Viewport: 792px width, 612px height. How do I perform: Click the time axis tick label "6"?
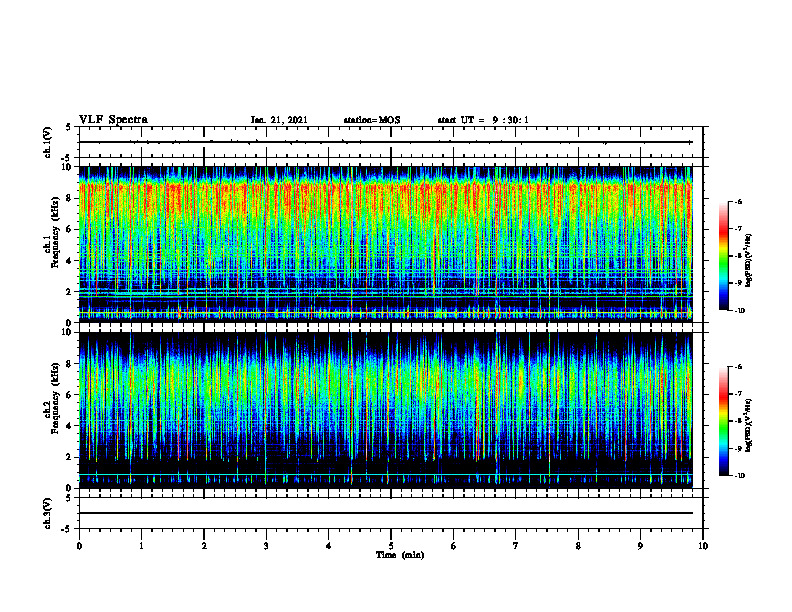[454, 546]
